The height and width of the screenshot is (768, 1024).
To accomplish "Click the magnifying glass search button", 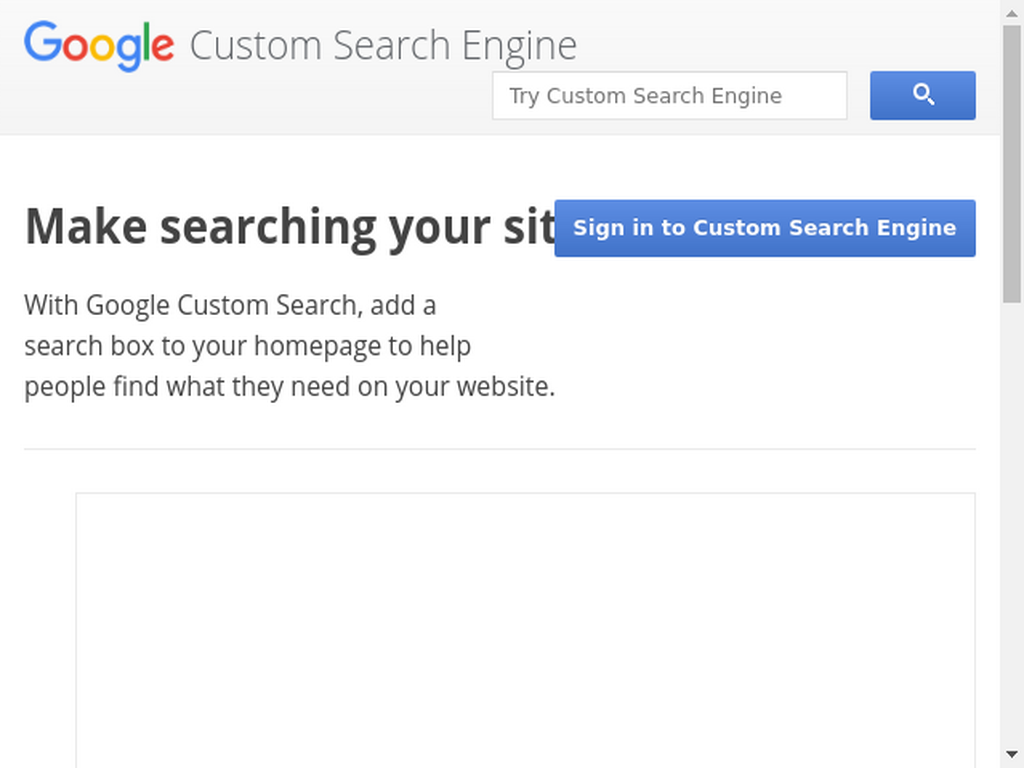I will click(922, 95).
